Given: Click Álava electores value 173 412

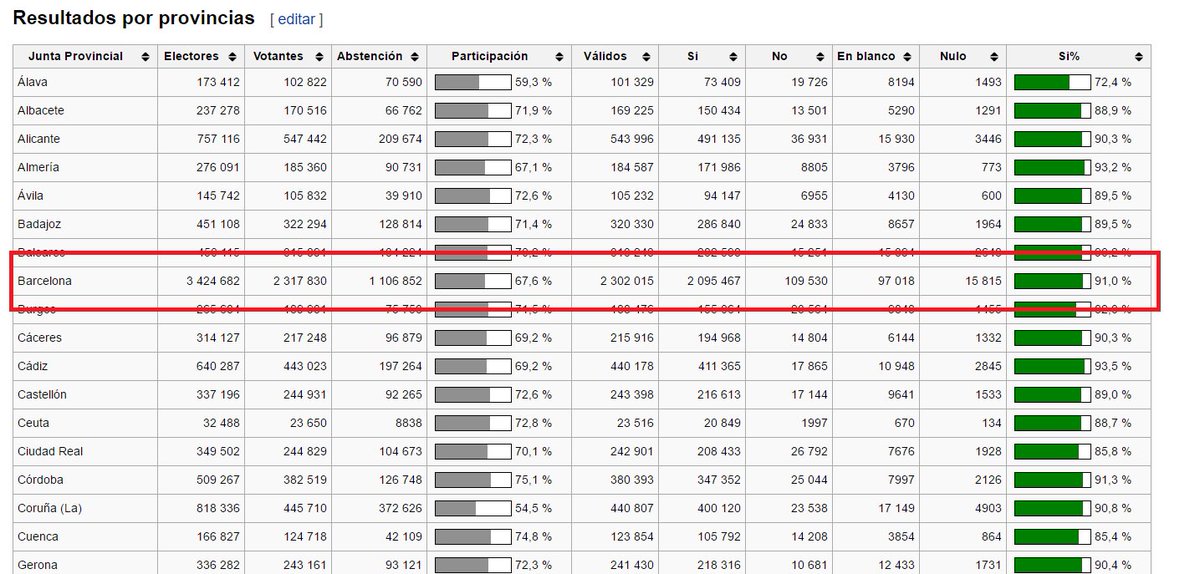Looking at the screenshot, I should [x=216, y=82].
